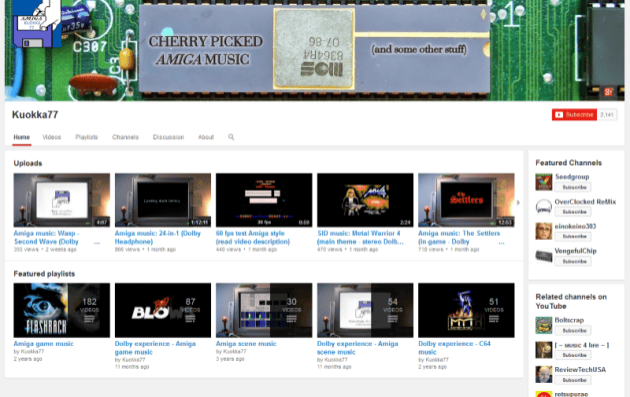Open OverClocked ReMix channel name link
This screenshot has width=630, height=397.
point(585,202)
